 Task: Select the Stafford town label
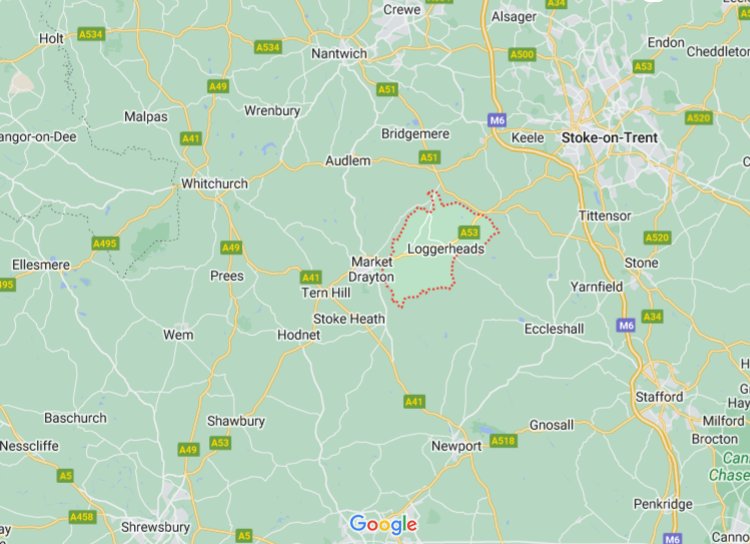pos(659,397)
